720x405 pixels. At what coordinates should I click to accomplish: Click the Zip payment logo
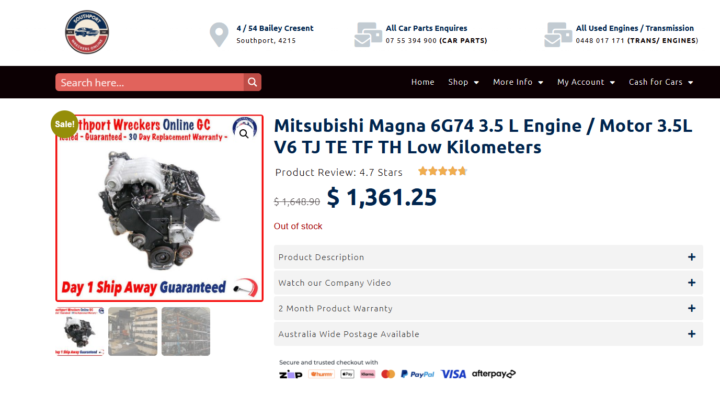pos(291,374)
